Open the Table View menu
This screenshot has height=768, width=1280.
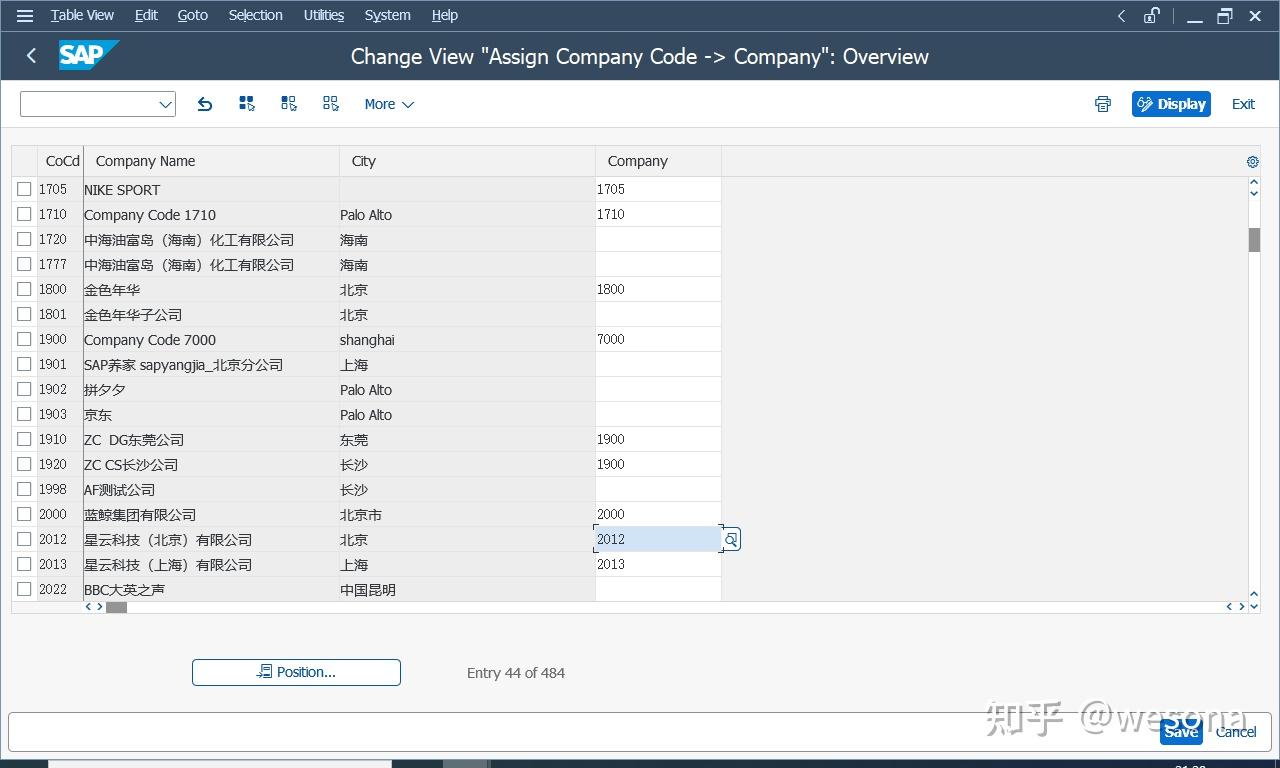point(81,15)
